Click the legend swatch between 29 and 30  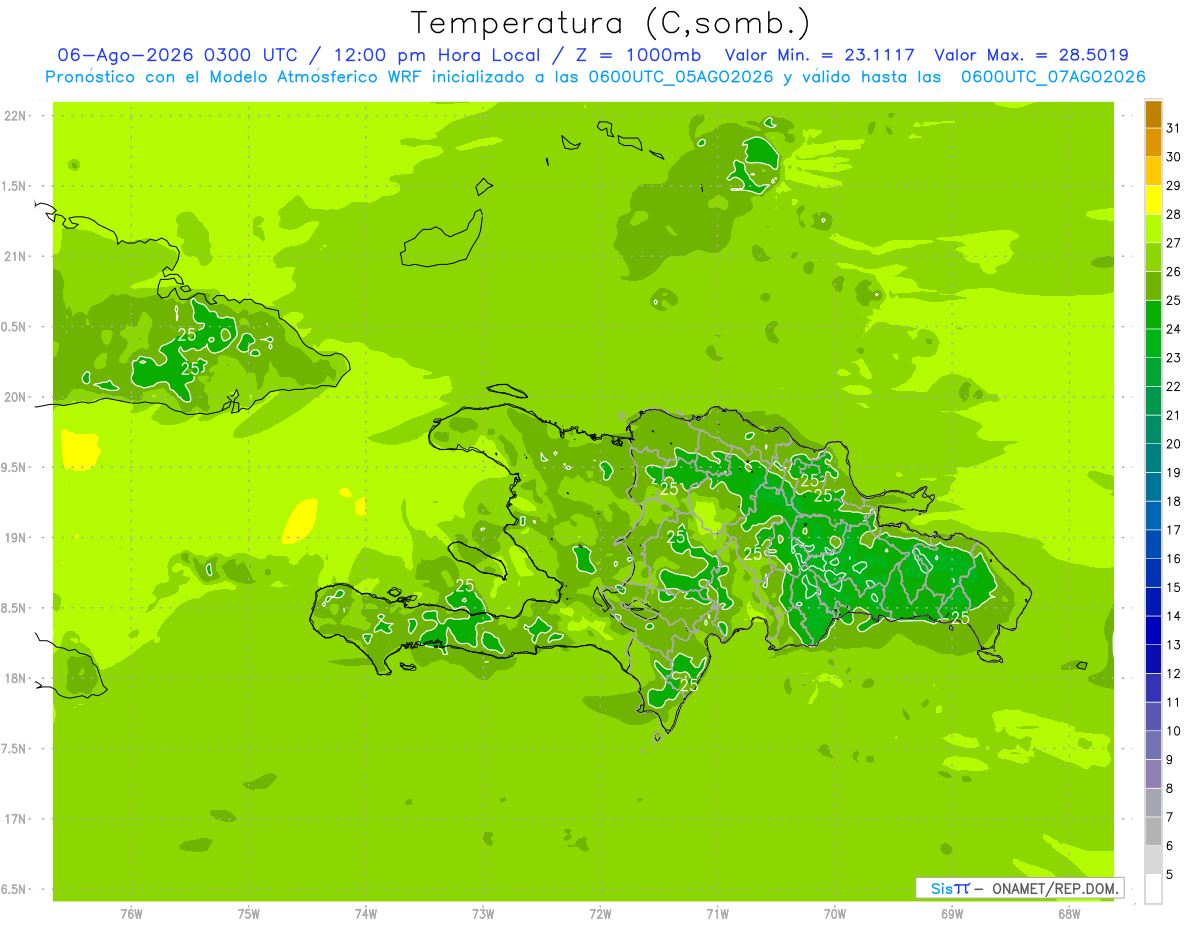pyautogui.click(x=1153, y=172)
